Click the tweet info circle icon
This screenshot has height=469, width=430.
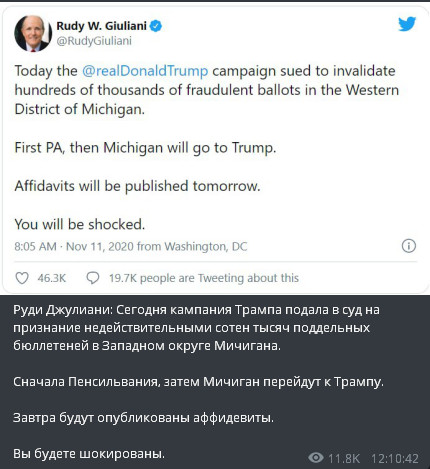pyautogui.click(x=409, y=246)
